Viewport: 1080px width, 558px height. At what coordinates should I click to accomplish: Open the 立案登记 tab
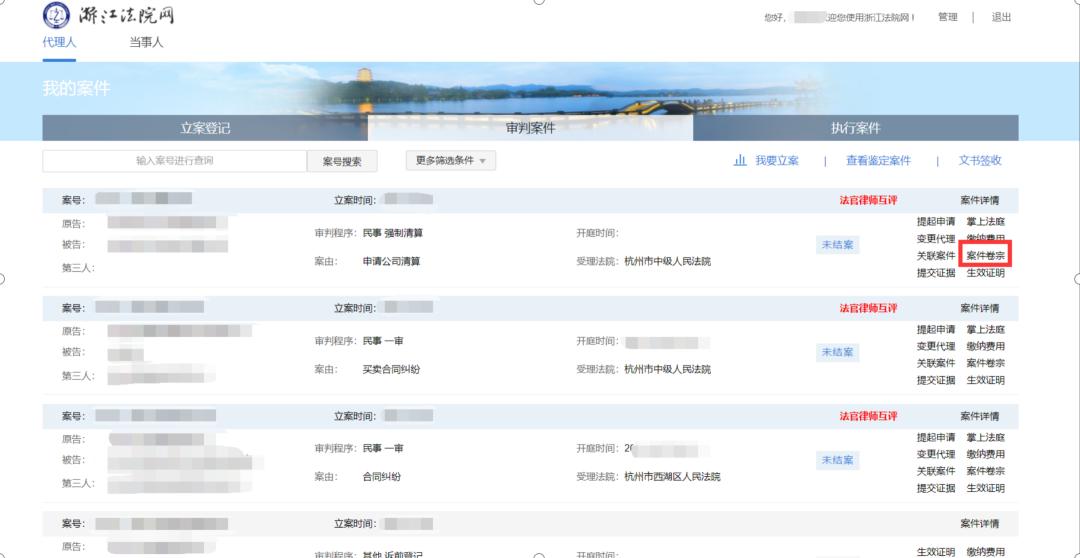tap(205, 128)
